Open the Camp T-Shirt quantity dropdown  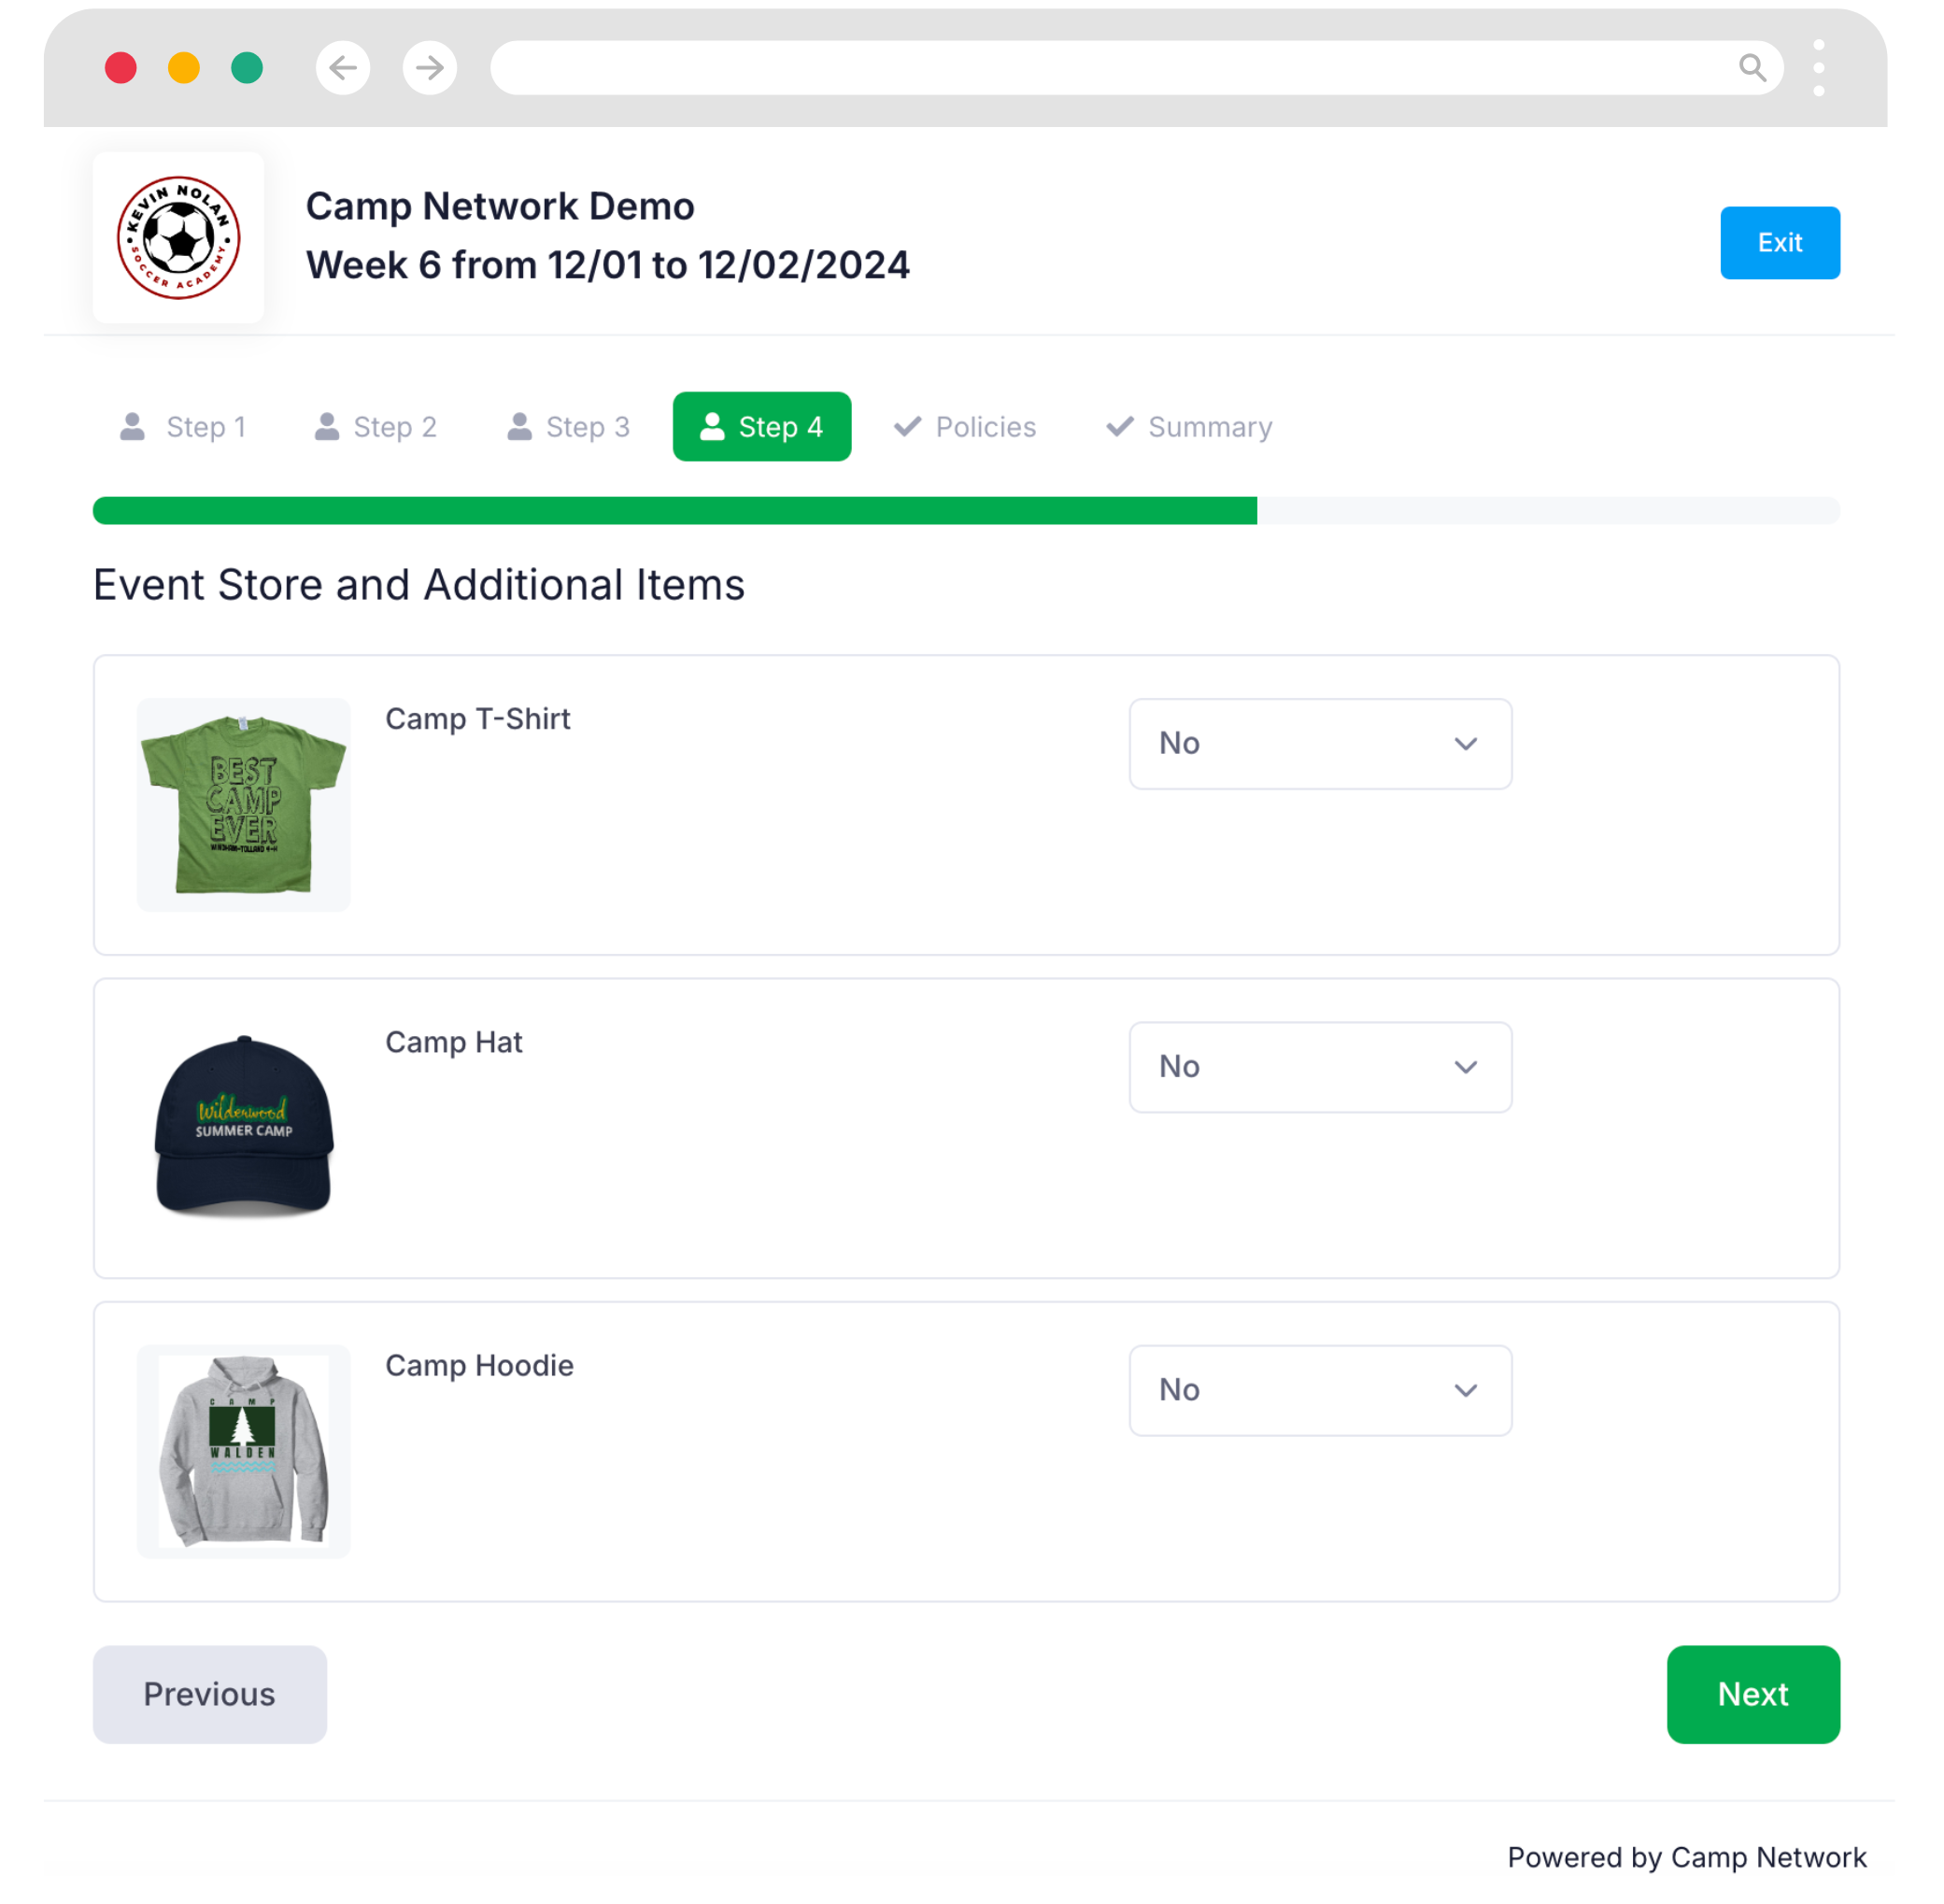point(1320,744)
